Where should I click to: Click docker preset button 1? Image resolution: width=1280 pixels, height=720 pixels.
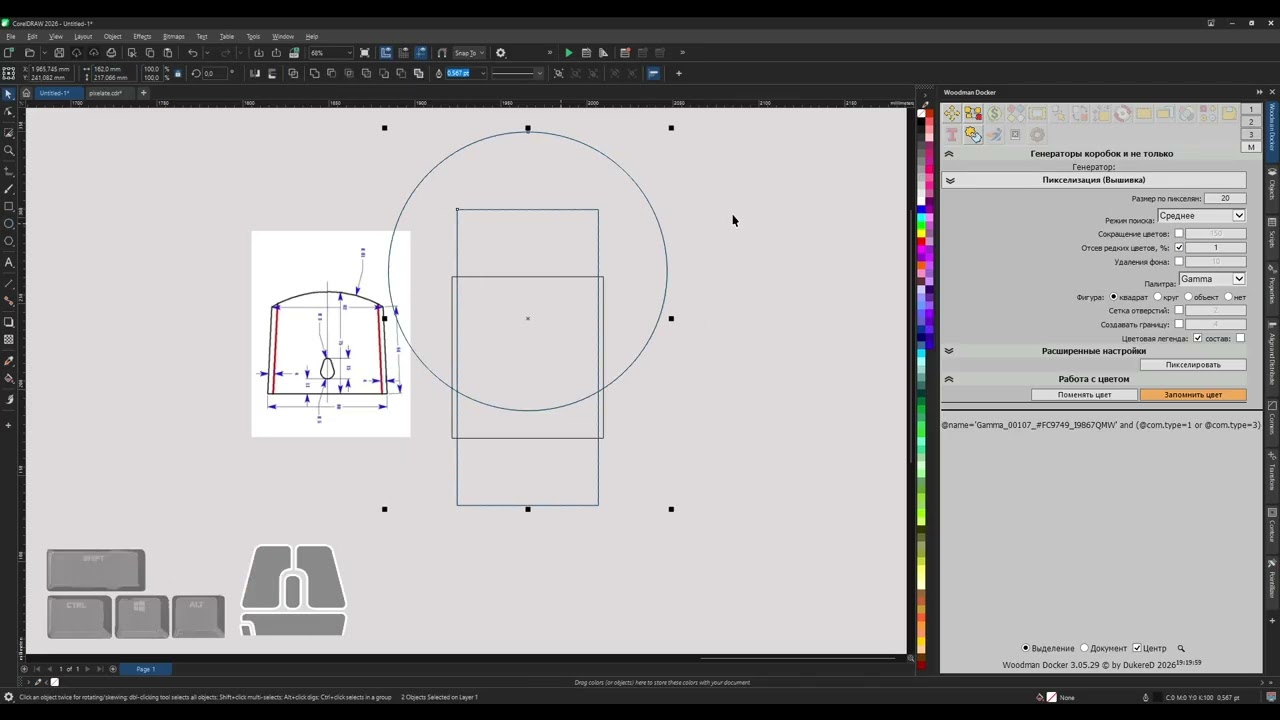[1251, 109]
